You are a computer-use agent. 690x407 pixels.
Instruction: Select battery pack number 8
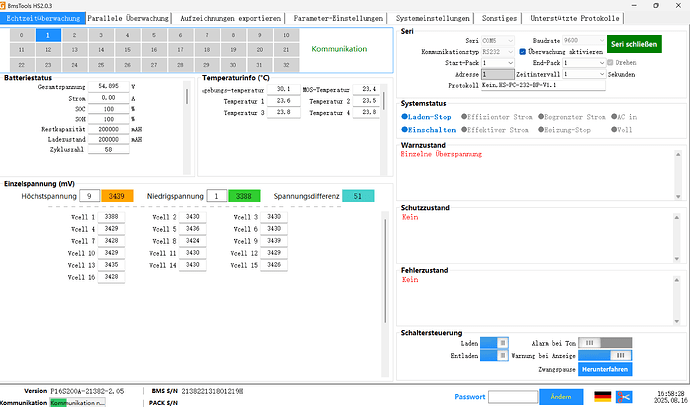click(x=233, y=35)
